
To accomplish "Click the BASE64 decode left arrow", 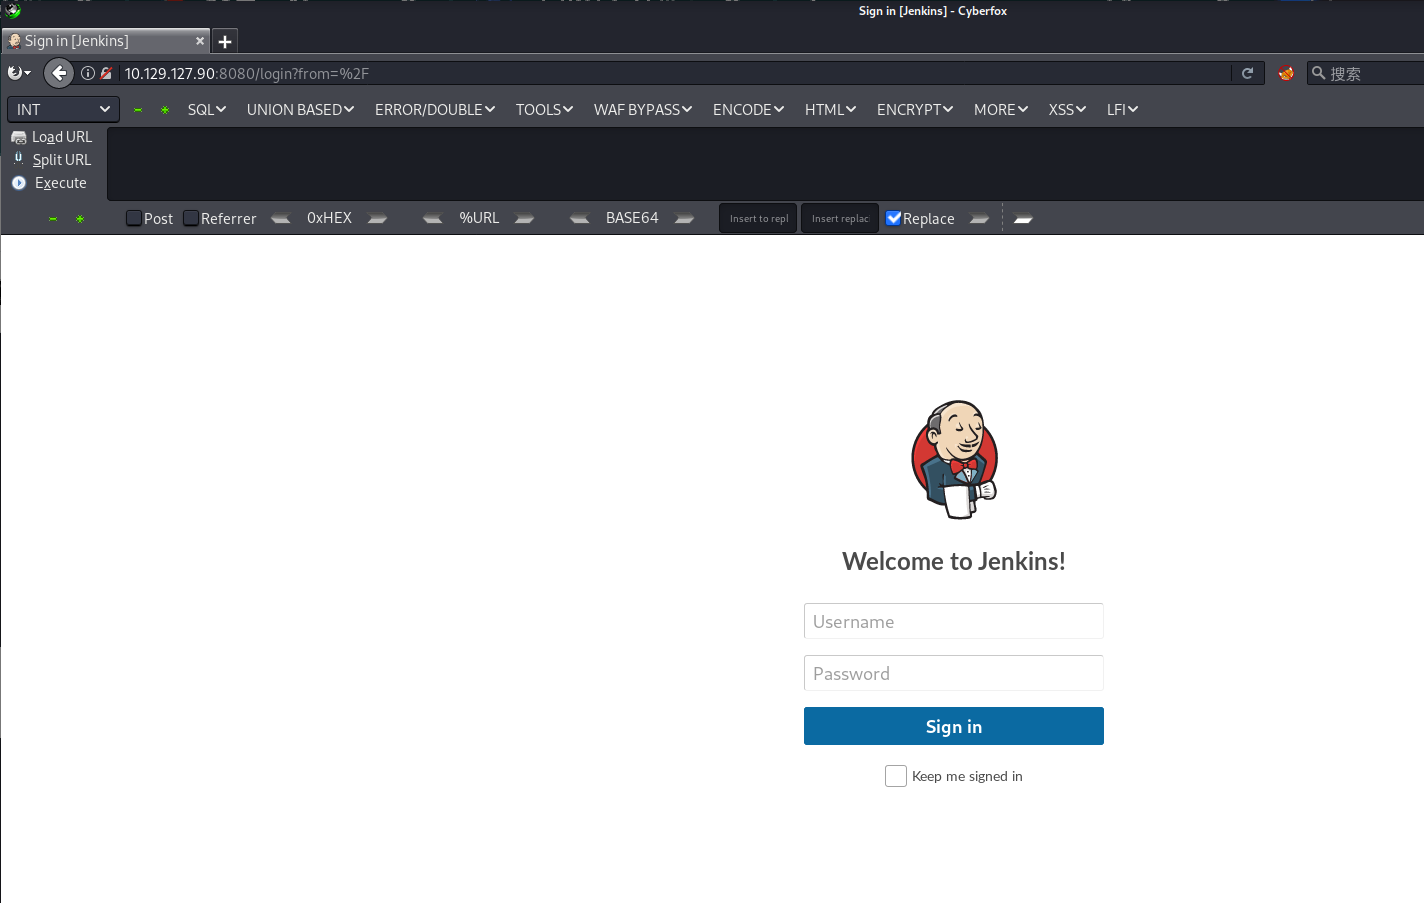I will [x=579, y=218].
